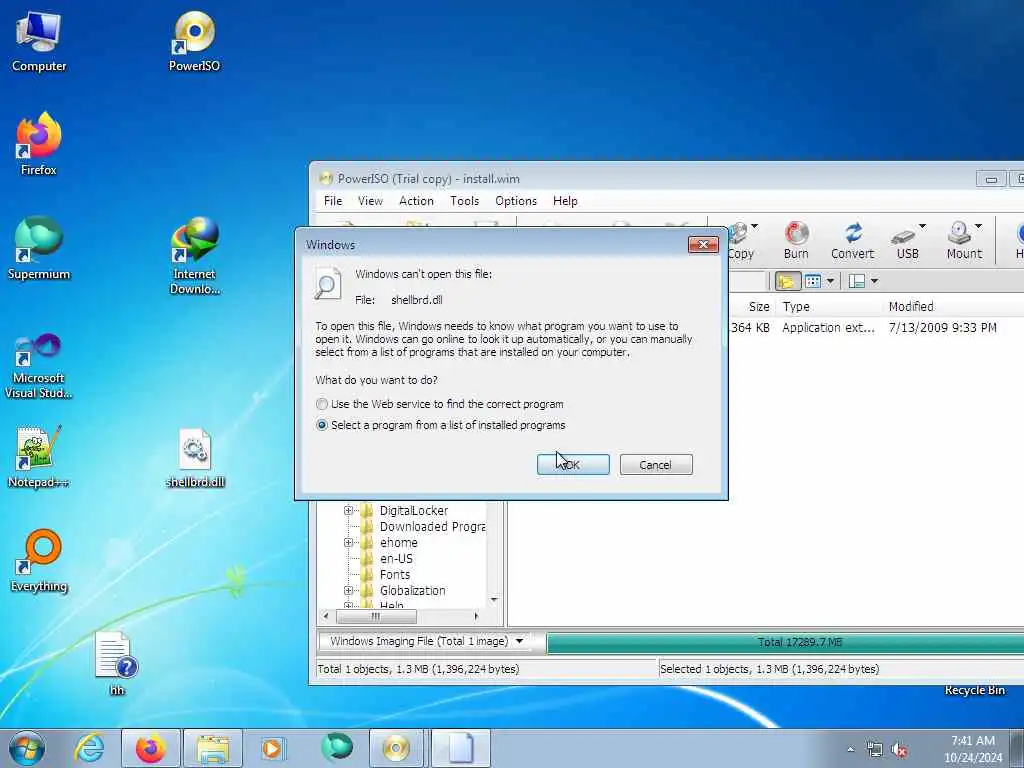Click the folder tree horizontal scrollbar thumb
Screen dimensions: 1024x768
coord(376,616)
